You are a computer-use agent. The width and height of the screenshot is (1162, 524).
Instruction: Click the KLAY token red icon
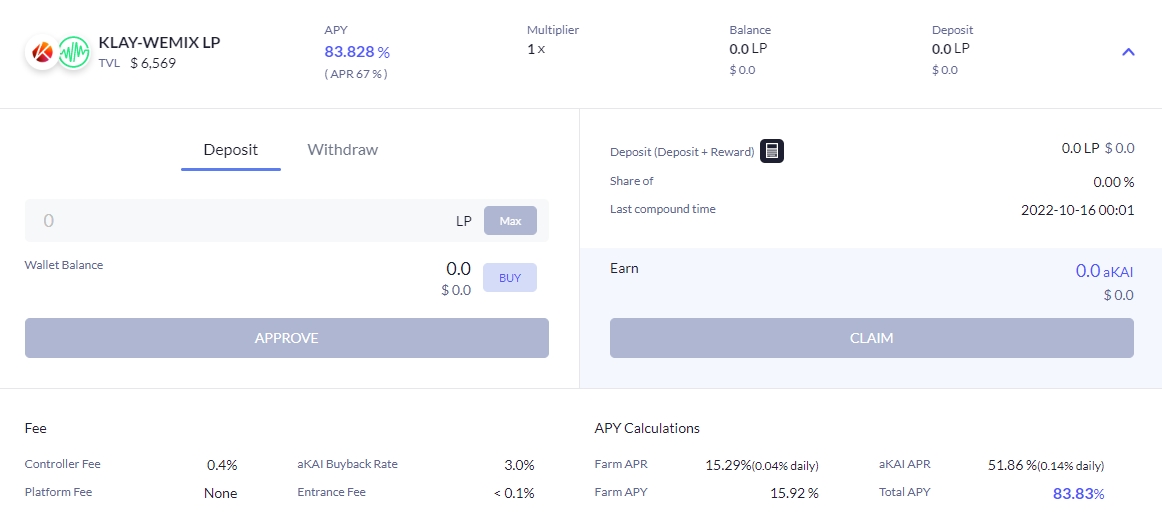pyautogui.click(x=42, y=52)
